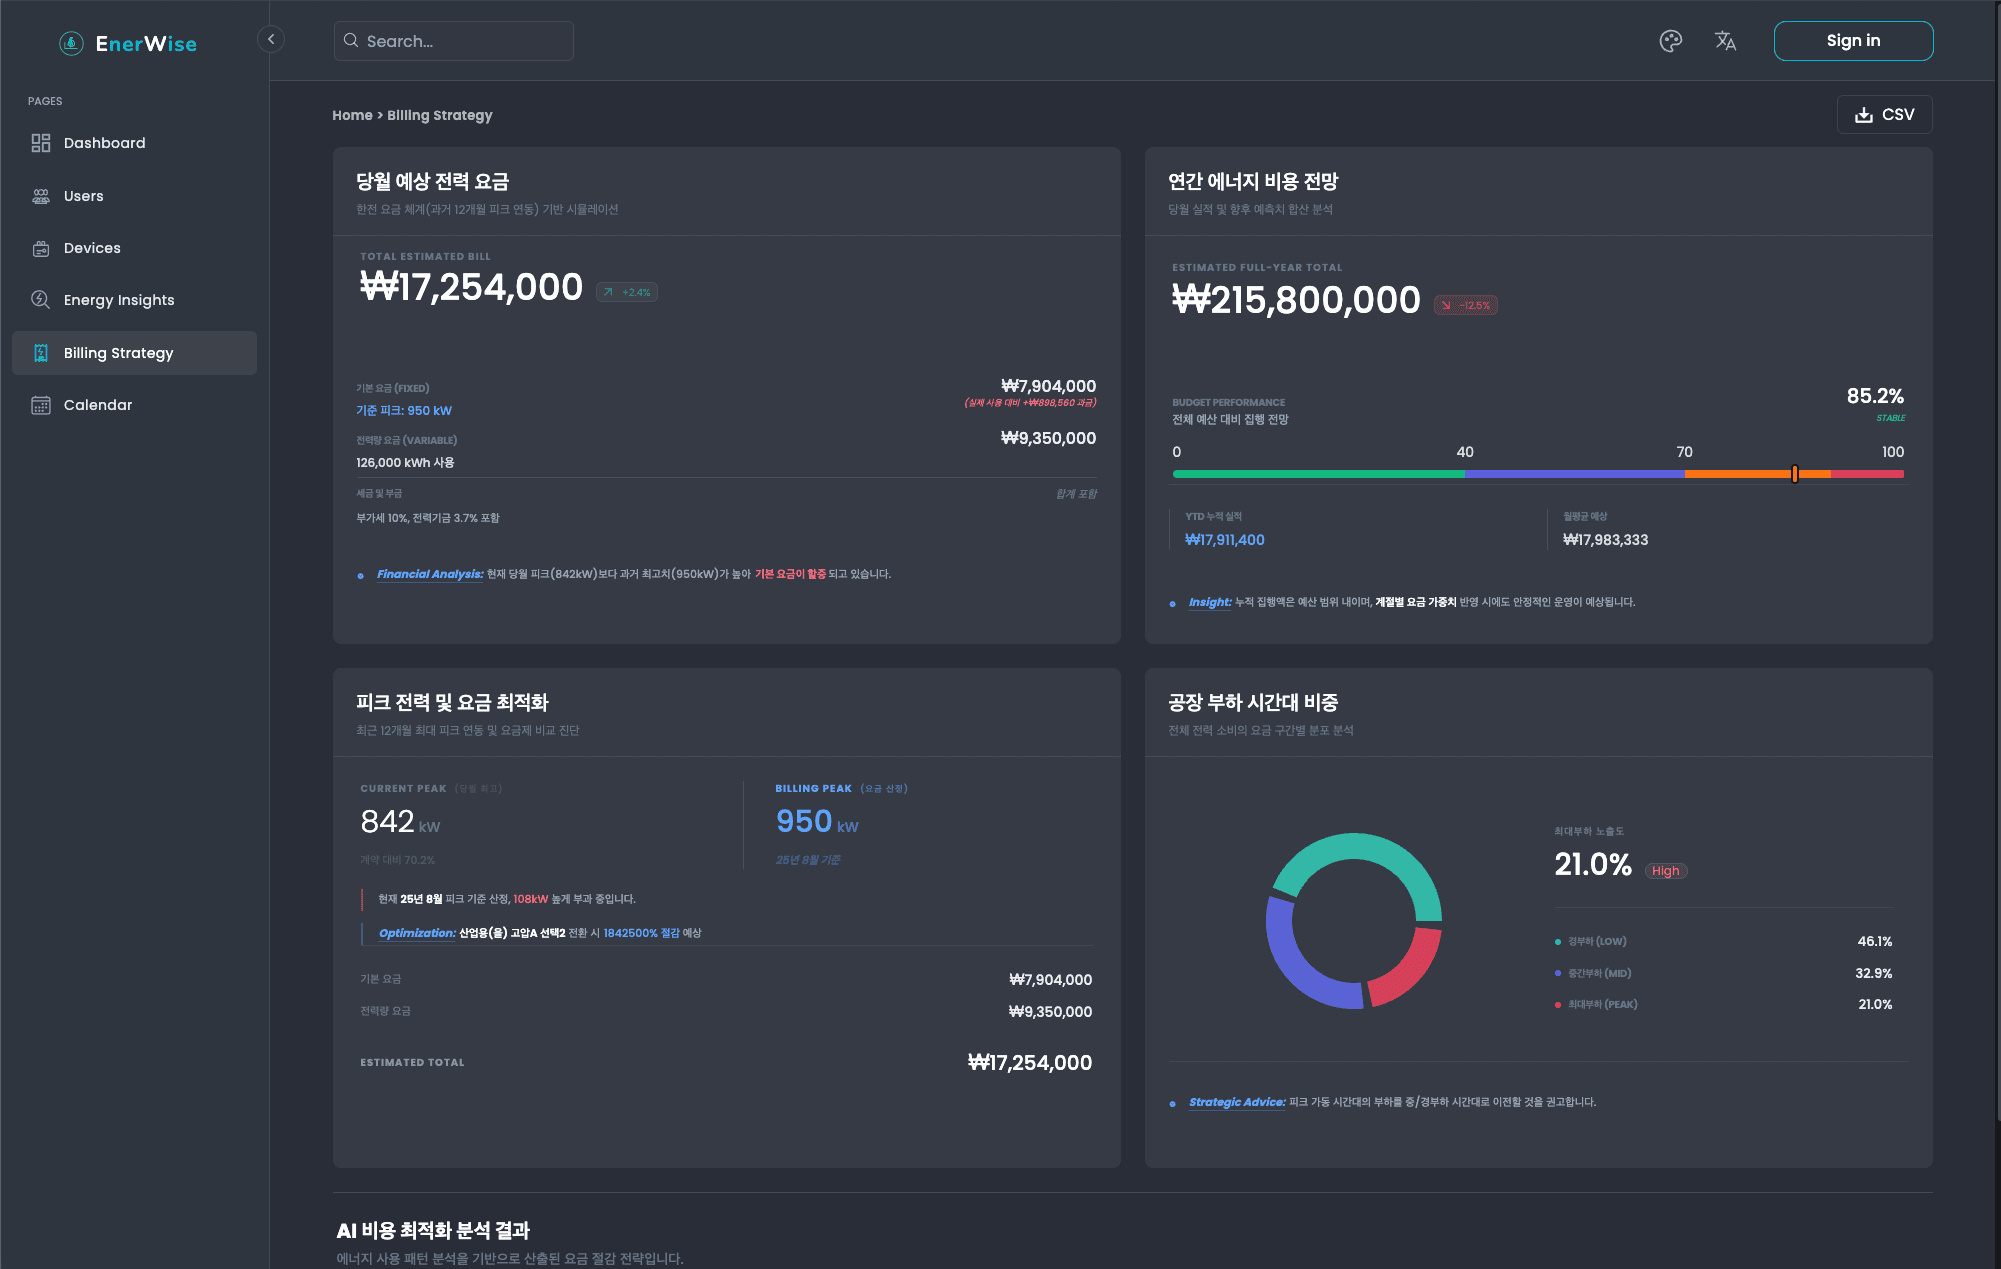Click the Users icon in sidebar

click(x=41, y=196)
